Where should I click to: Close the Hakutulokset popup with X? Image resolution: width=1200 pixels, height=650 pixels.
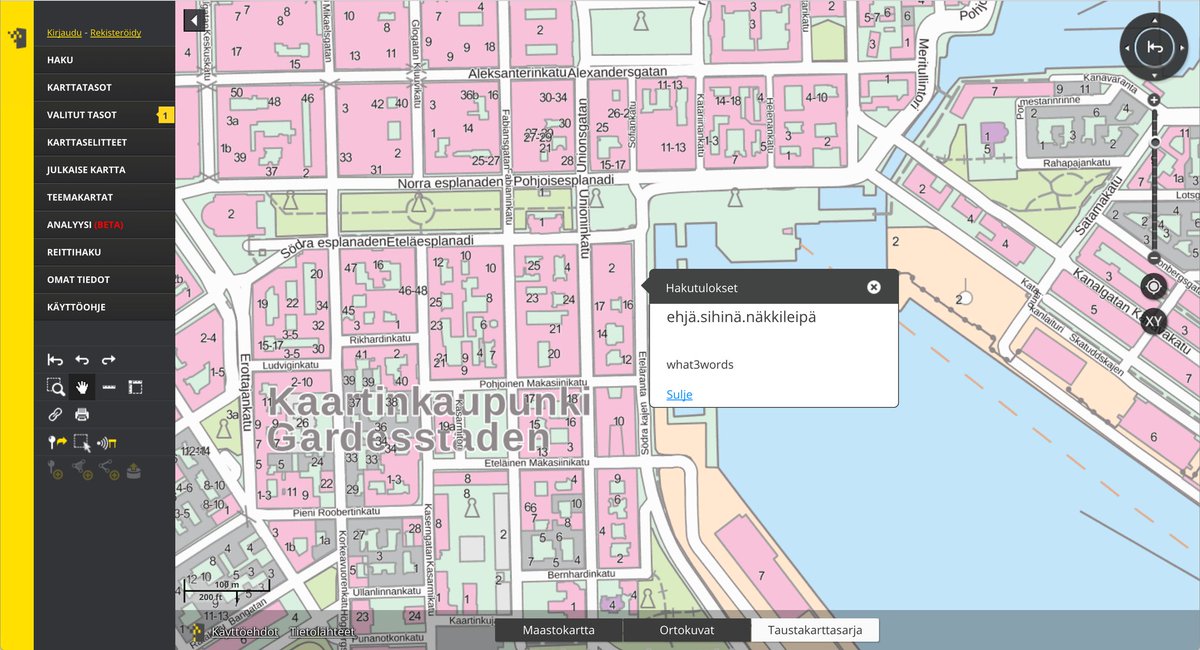click(x=874, y=287)
